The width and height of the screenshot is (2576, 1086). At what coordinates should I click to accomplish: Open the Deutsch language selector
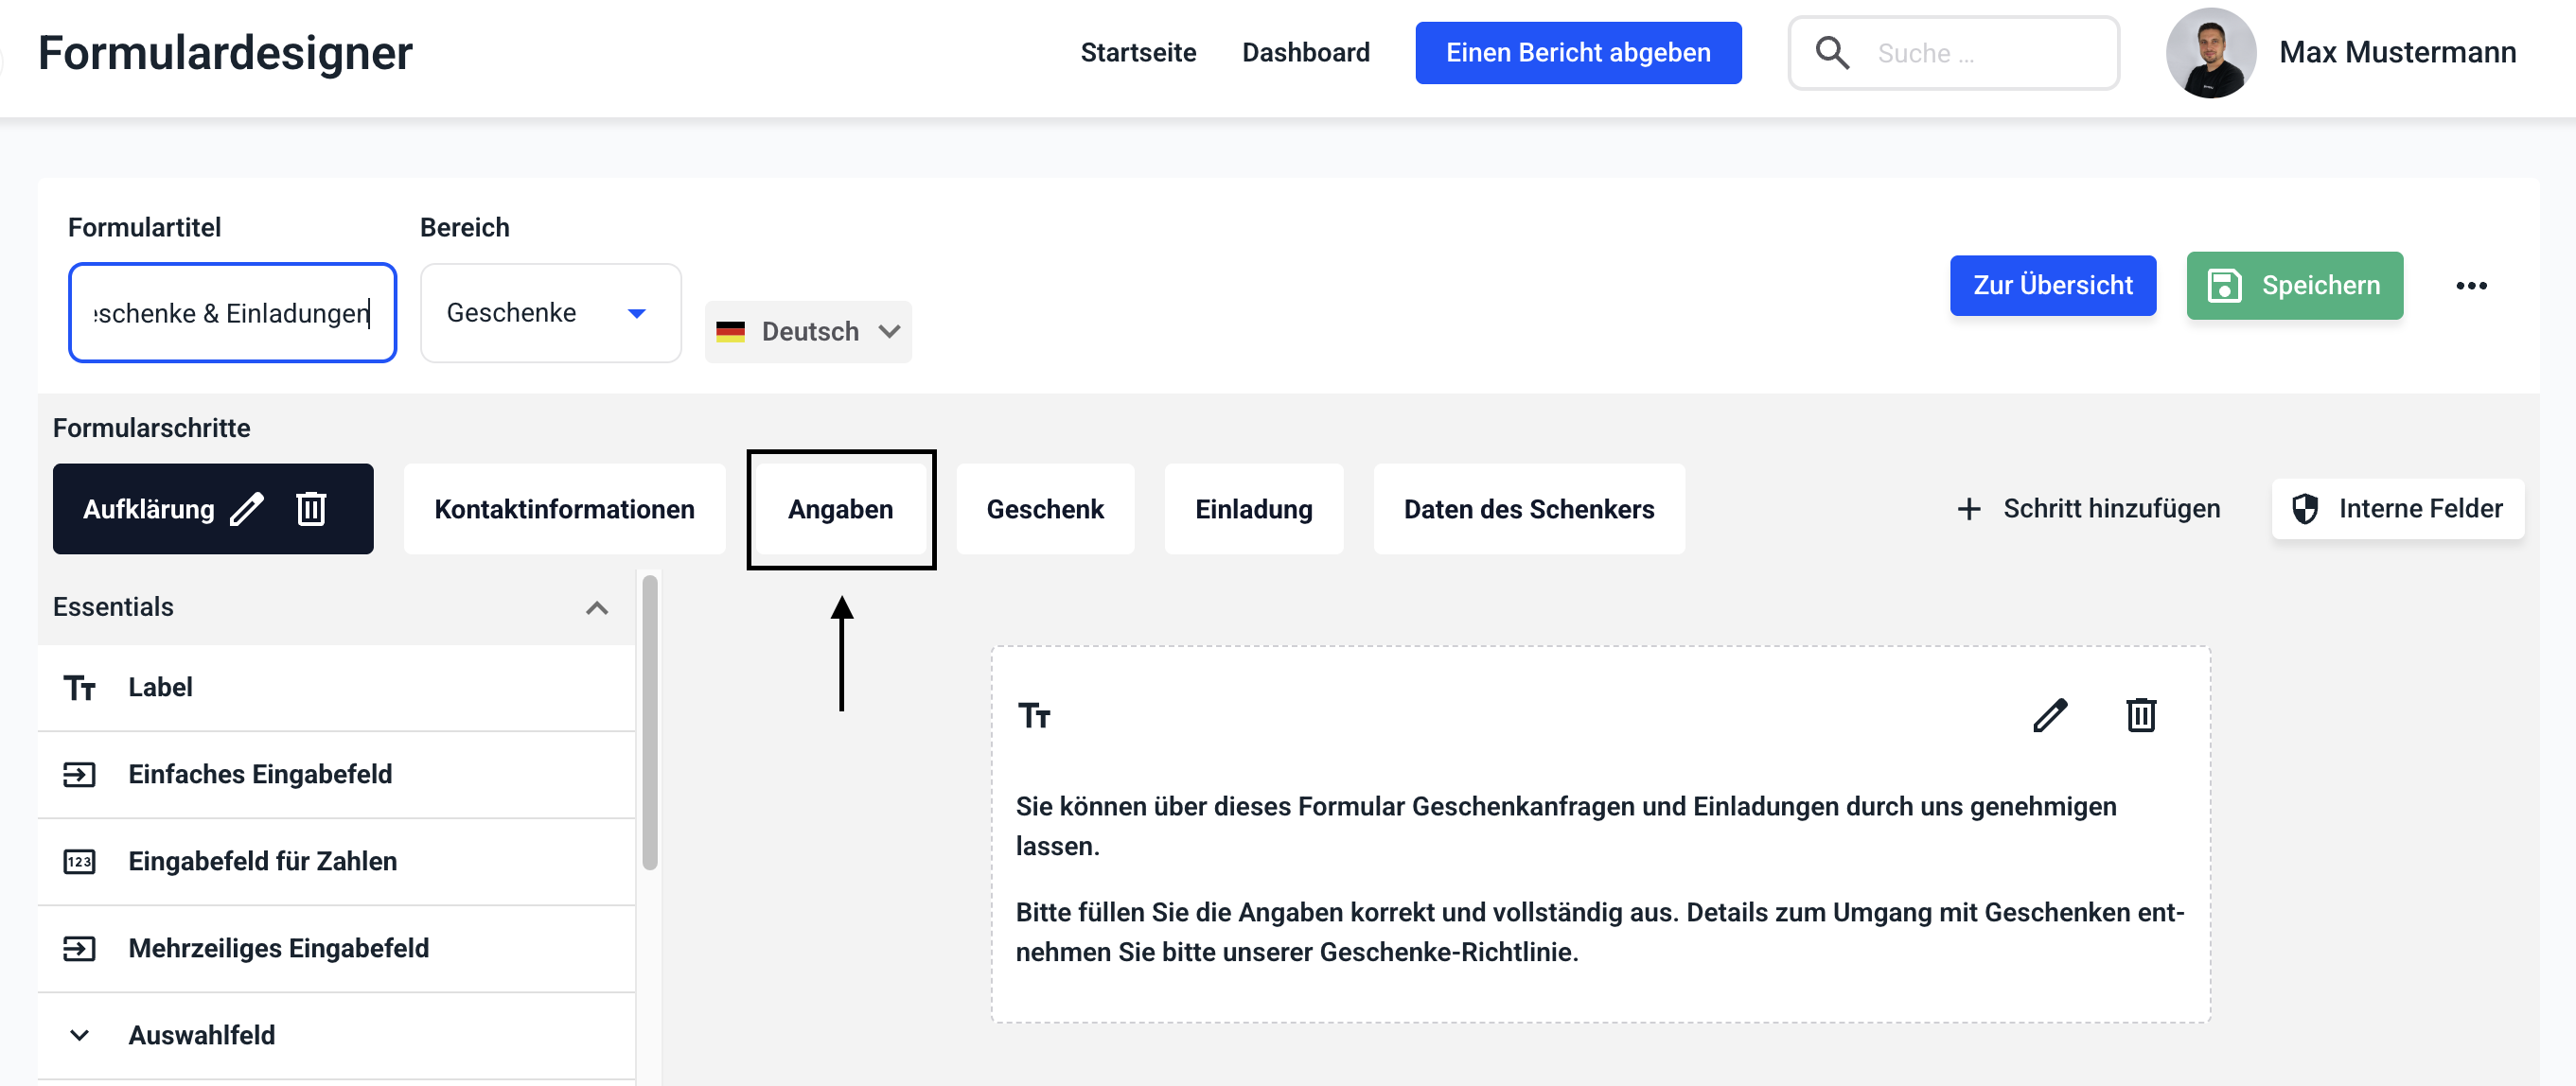(808, 332)
